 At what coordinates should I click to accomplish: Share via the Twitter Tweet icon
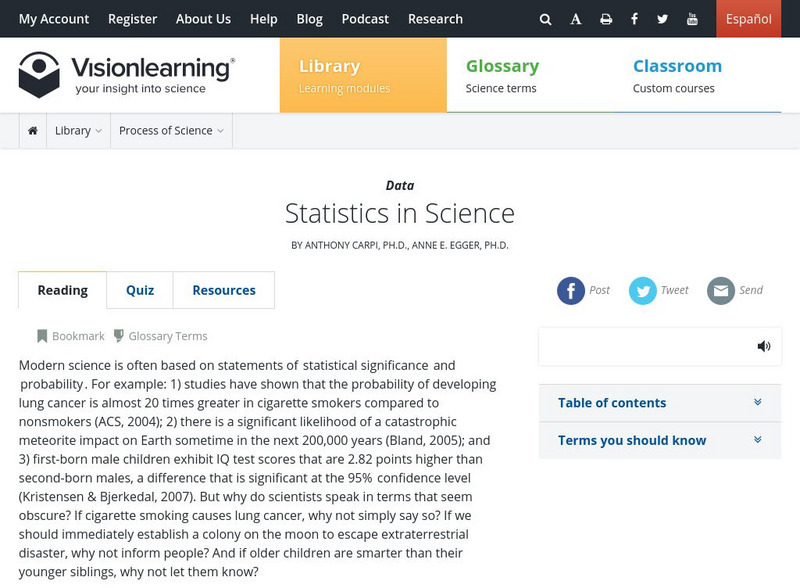(643, 290)
